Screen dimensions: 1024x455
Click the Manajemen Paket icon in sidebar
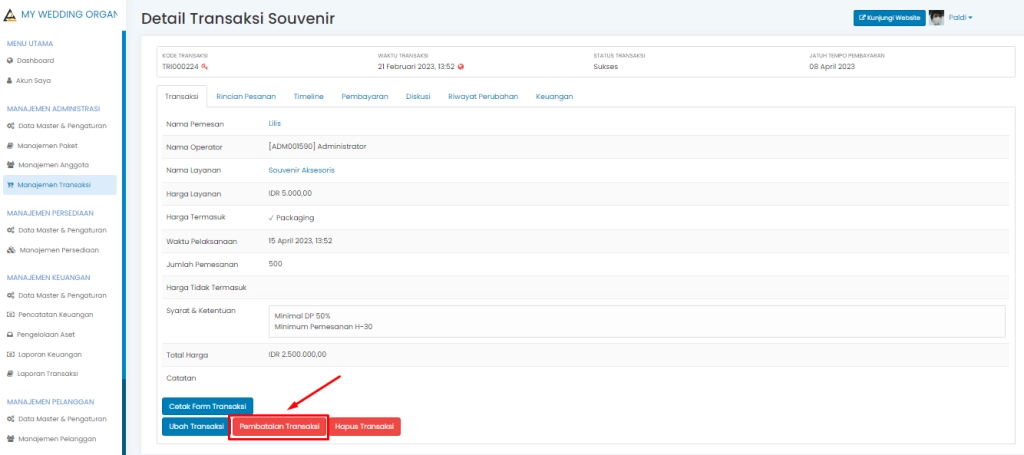pyautogui.click(x=10, y=146)
